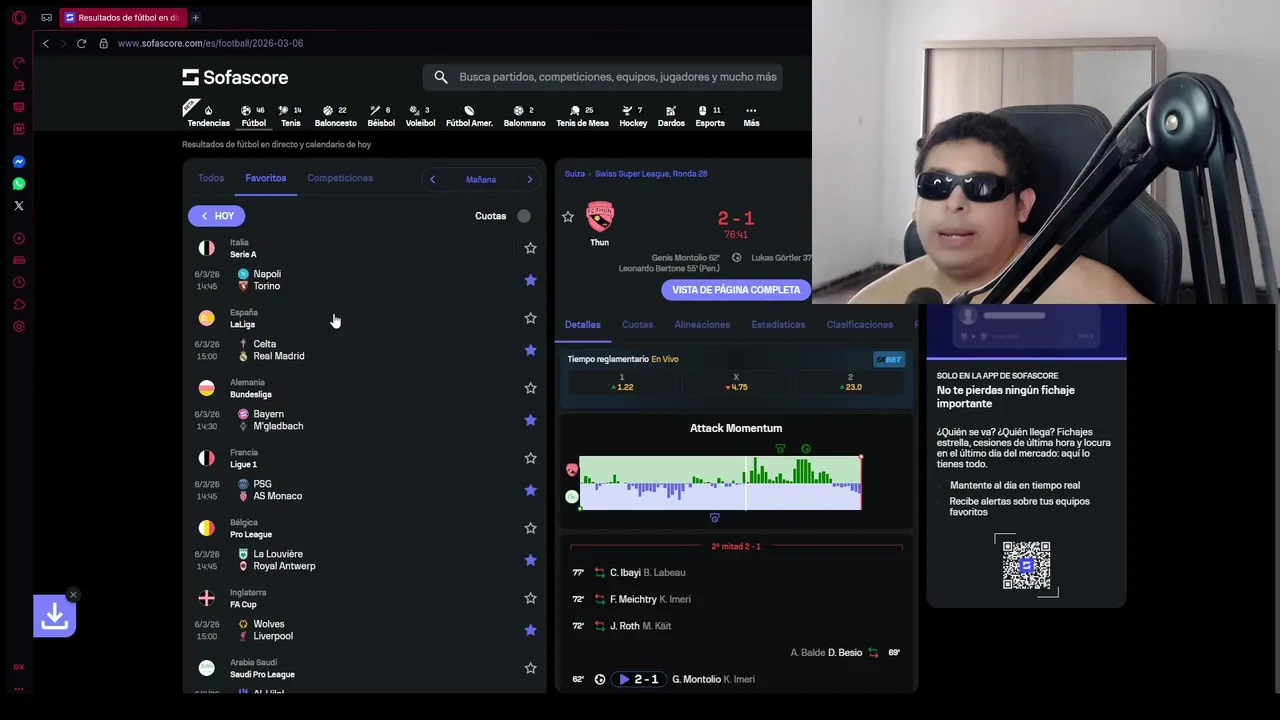Reload the Sofascore page
Image resolution: width=1280 pixels, height=720 pixels.
pos(81,43)
